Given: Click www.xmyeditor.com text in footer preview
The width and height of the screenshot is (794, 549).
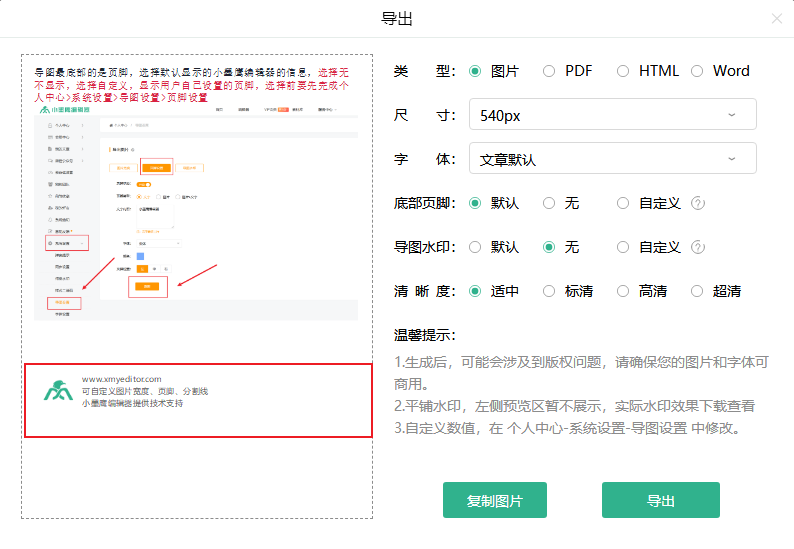Looking at the screenshot, I should pyautogui.click(x=122, y=379).
